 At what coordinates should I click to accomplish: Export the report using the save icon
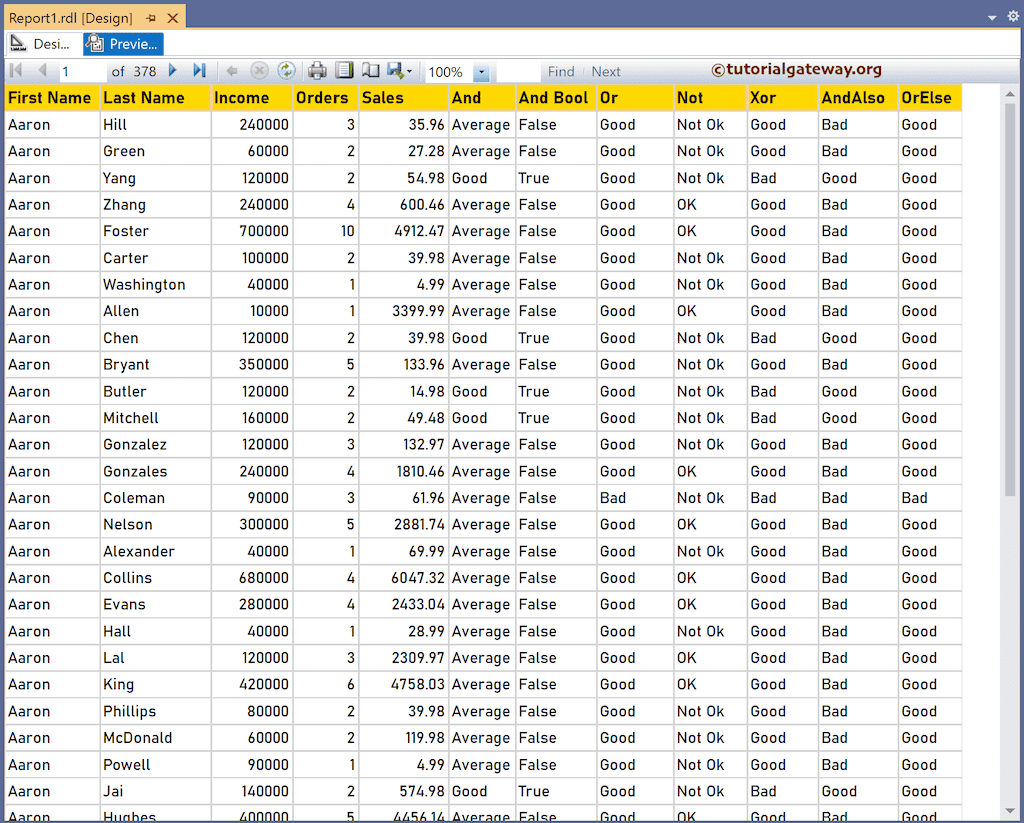click(x=396, y=71)
